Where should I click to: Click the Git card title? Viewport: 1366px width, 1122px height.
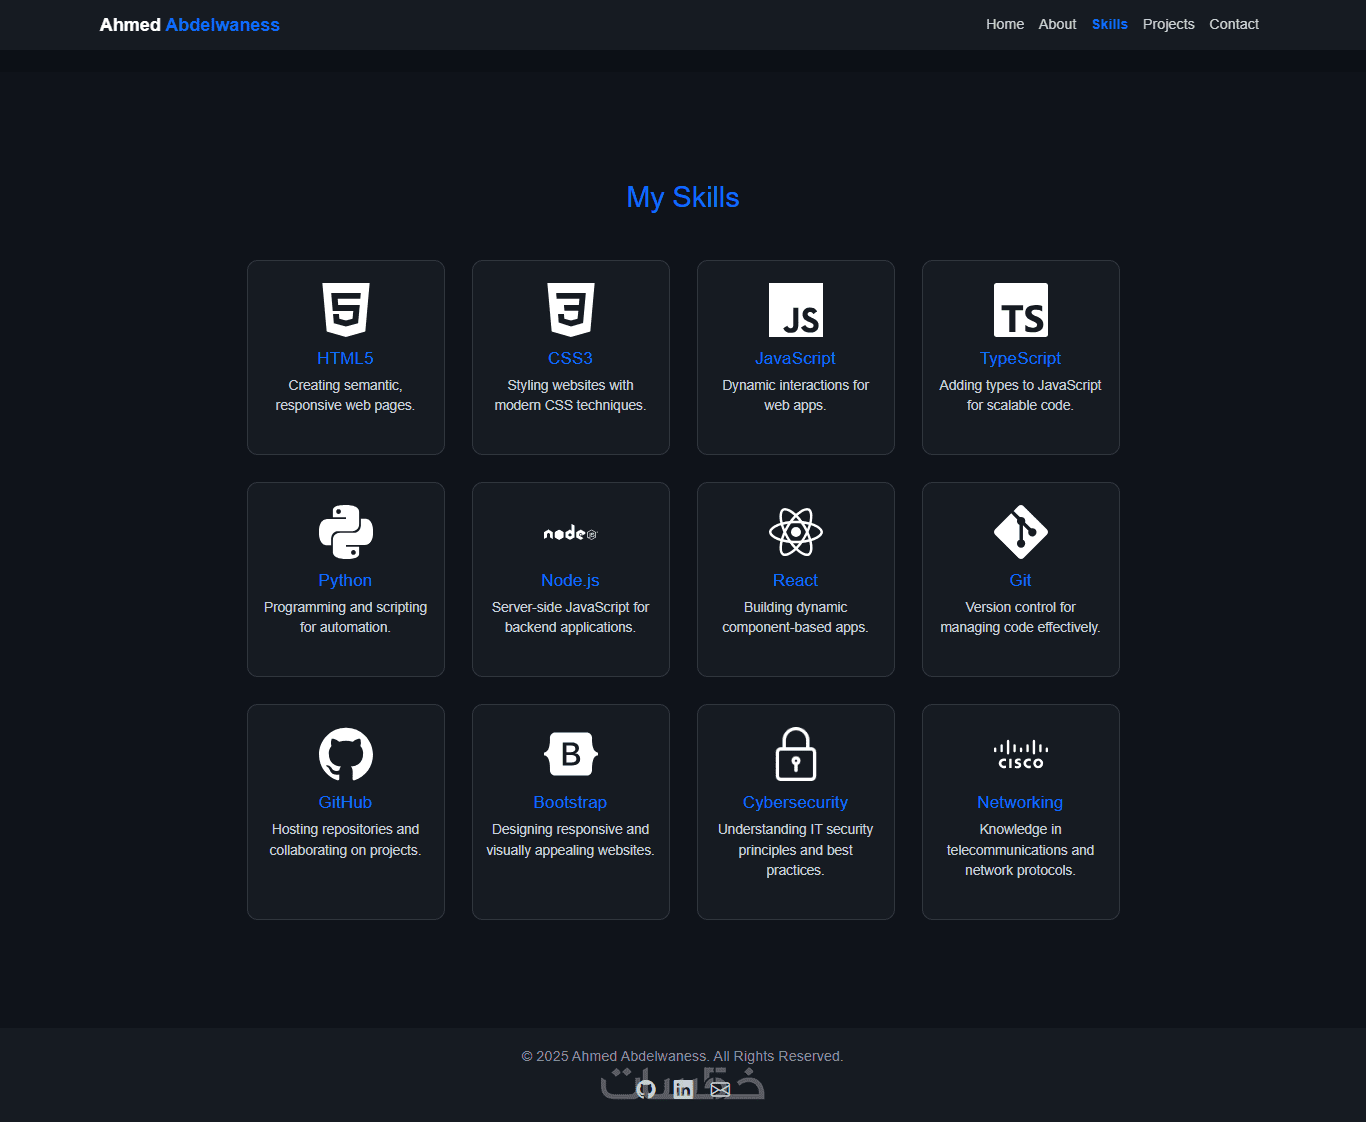tap(1021, 580)
